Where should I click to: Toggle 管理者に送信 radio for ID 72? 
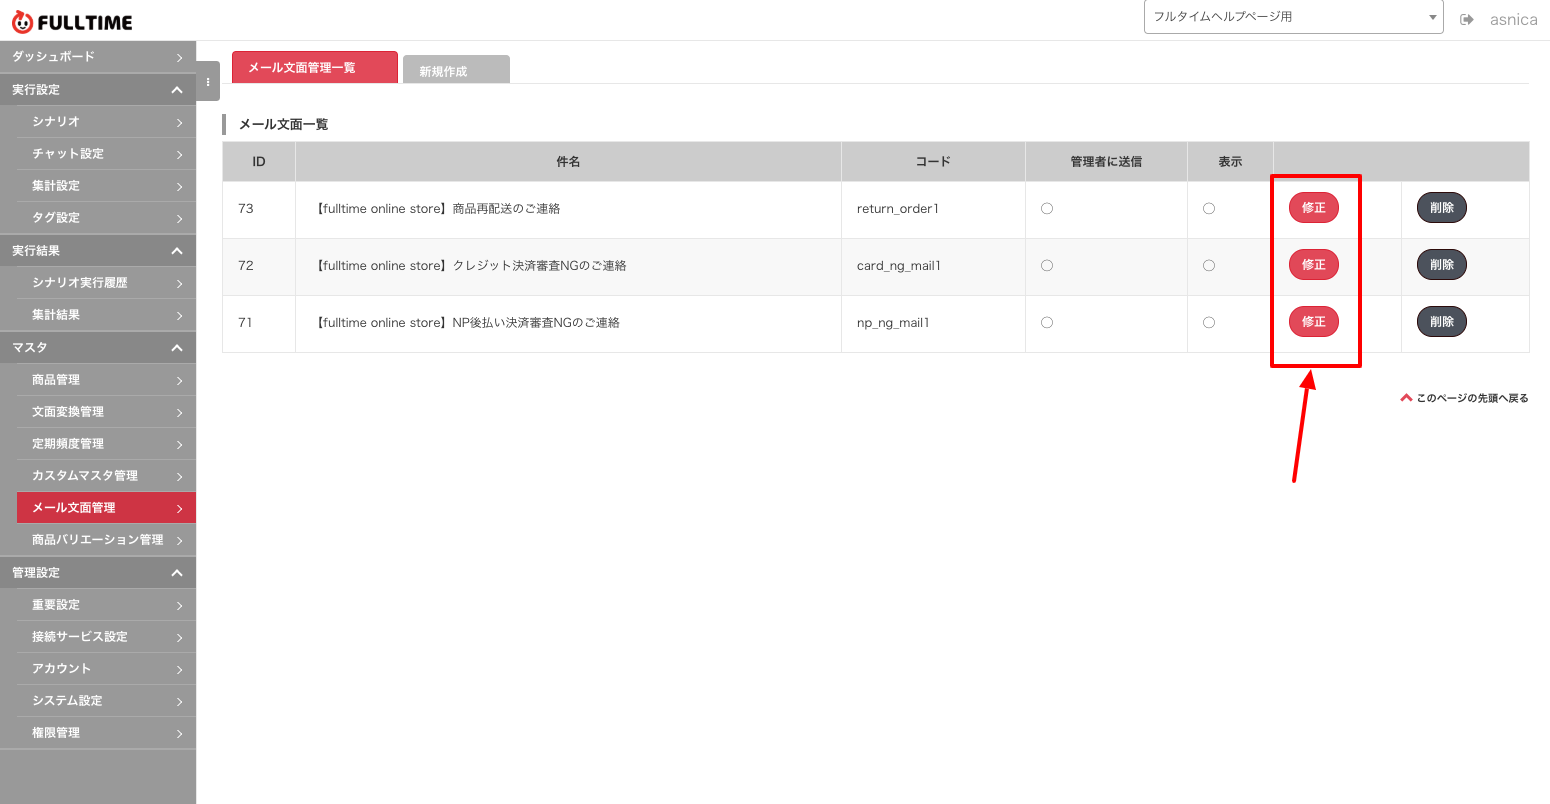[x=1047, y=266]
